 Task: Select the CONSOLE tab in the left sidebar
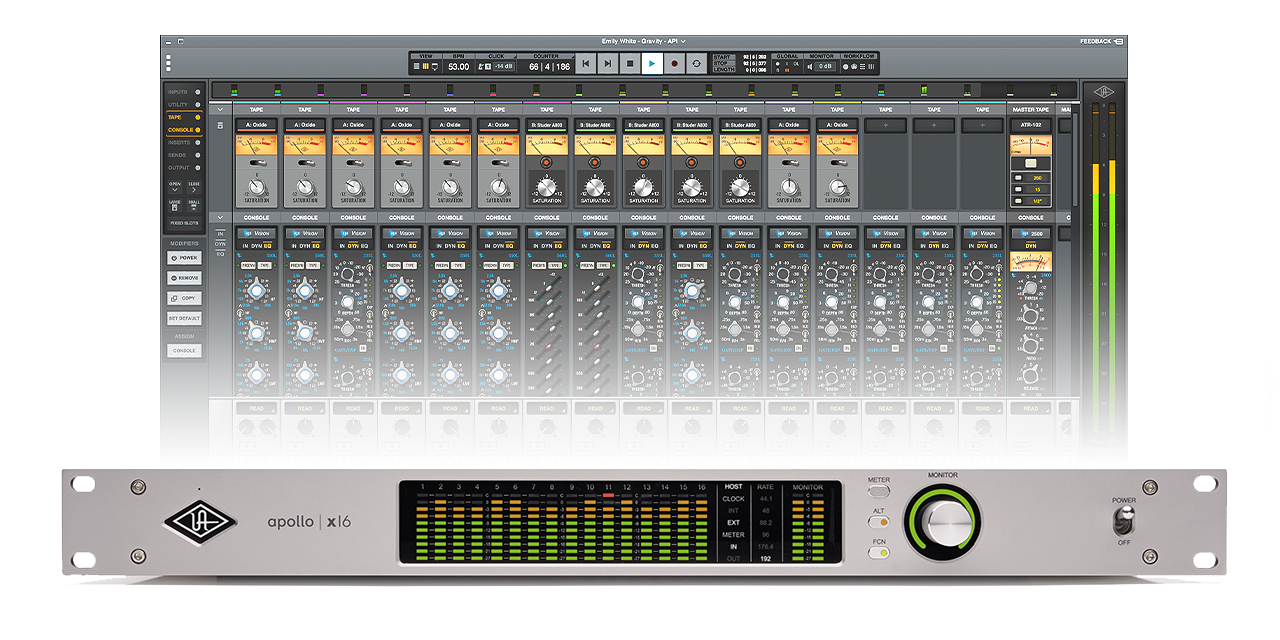coord(183,131)
